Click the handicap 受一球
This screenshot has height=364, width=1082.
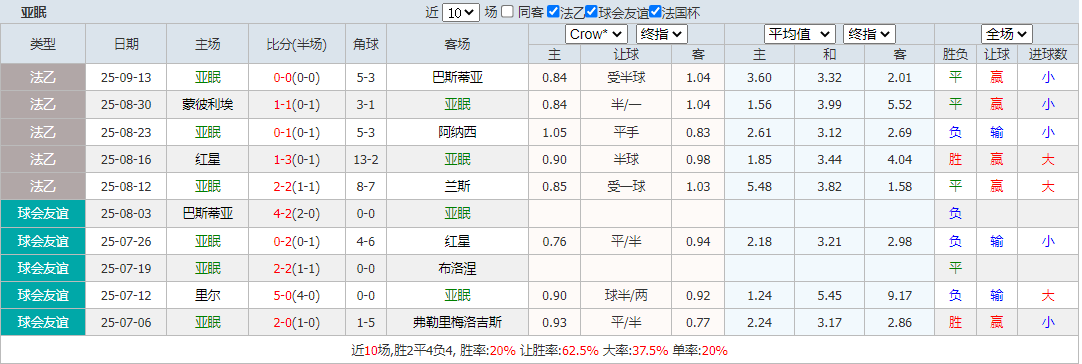point(626,186)
